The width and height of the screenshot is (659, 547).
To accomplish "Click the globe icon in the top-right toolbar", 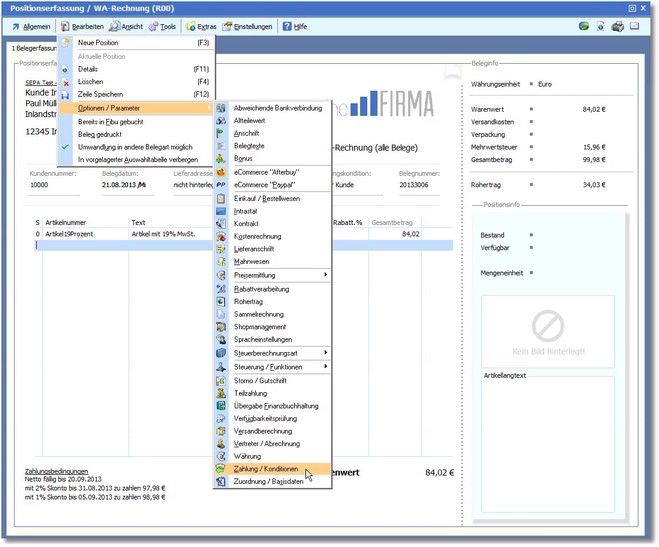I will pyautogui.click(x=582, y=26).
